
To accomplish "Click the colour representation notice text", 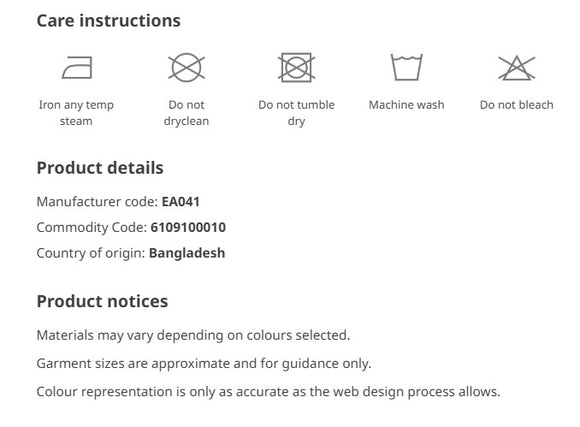I will (268, 391).
